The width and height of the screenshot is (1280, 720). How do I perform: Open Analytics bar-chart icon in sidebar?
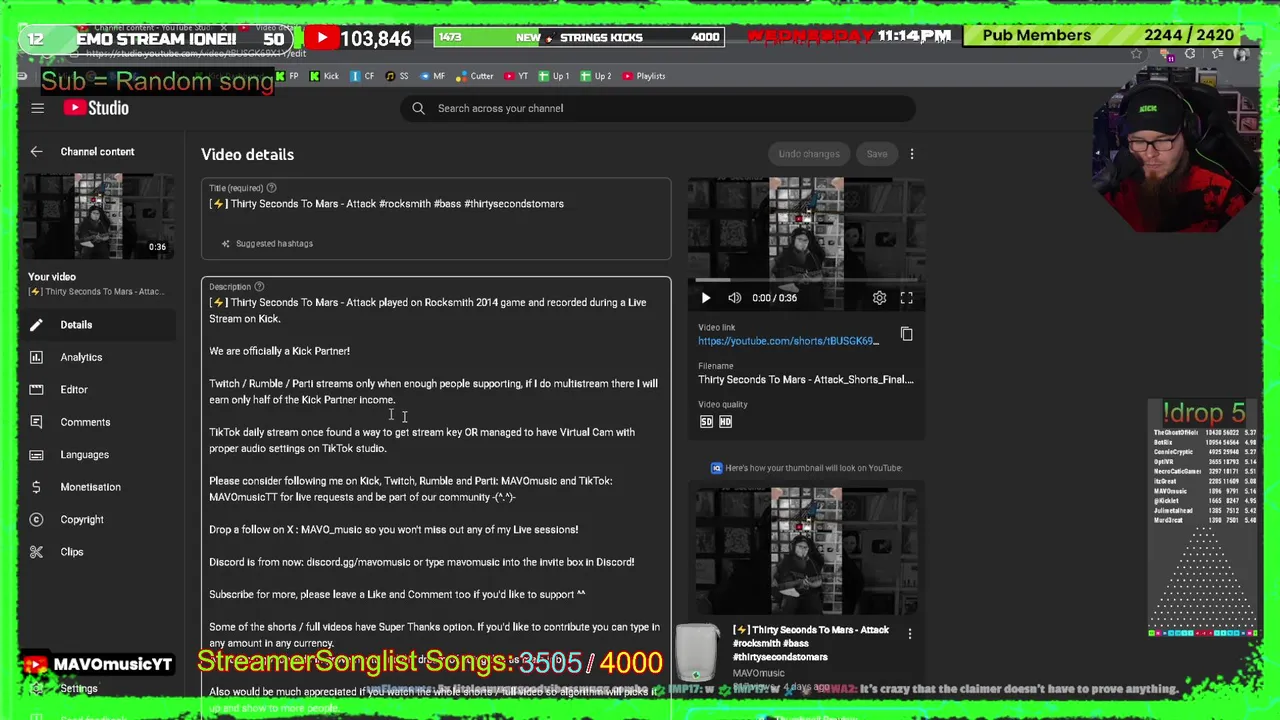[x=36, y=357]
